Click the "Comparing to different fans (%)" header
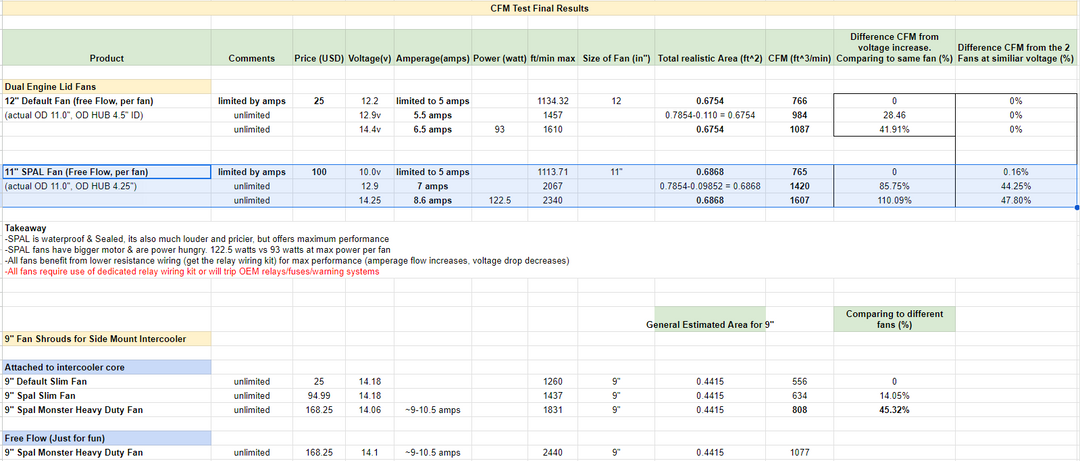1080x461 pixels. click(x=893, y=319)
